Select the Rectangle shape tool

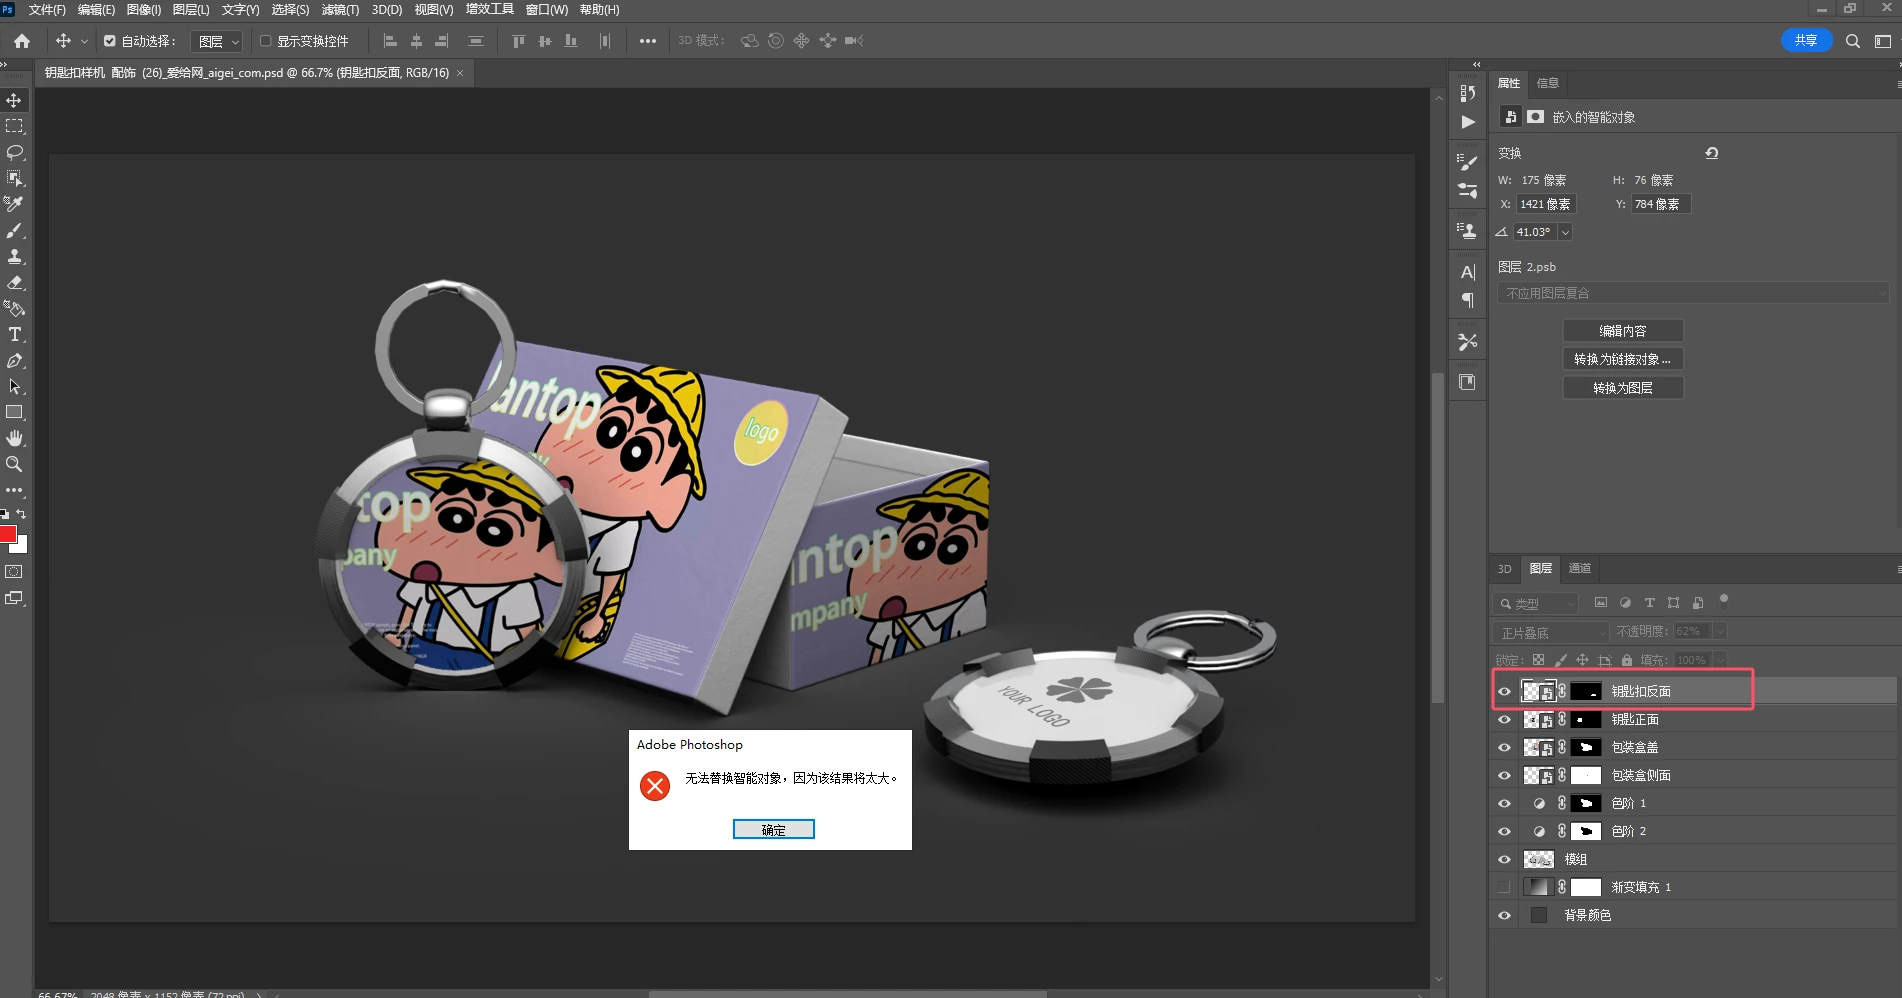click(14, 413)
